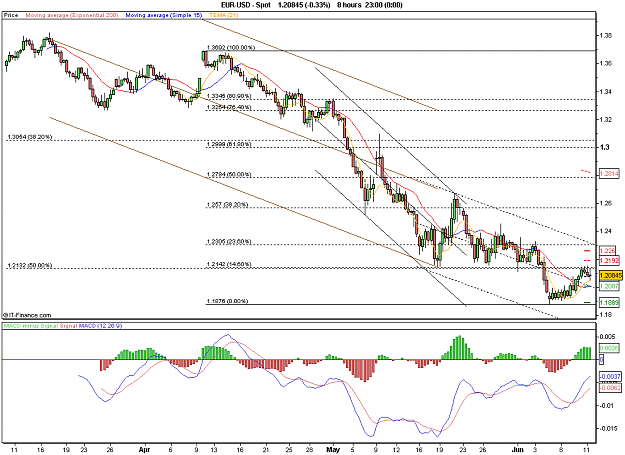Click the -0.015 MACD axis label
Image resolution: width=625 pixels, height=455 pixels.
click(608, 429)
